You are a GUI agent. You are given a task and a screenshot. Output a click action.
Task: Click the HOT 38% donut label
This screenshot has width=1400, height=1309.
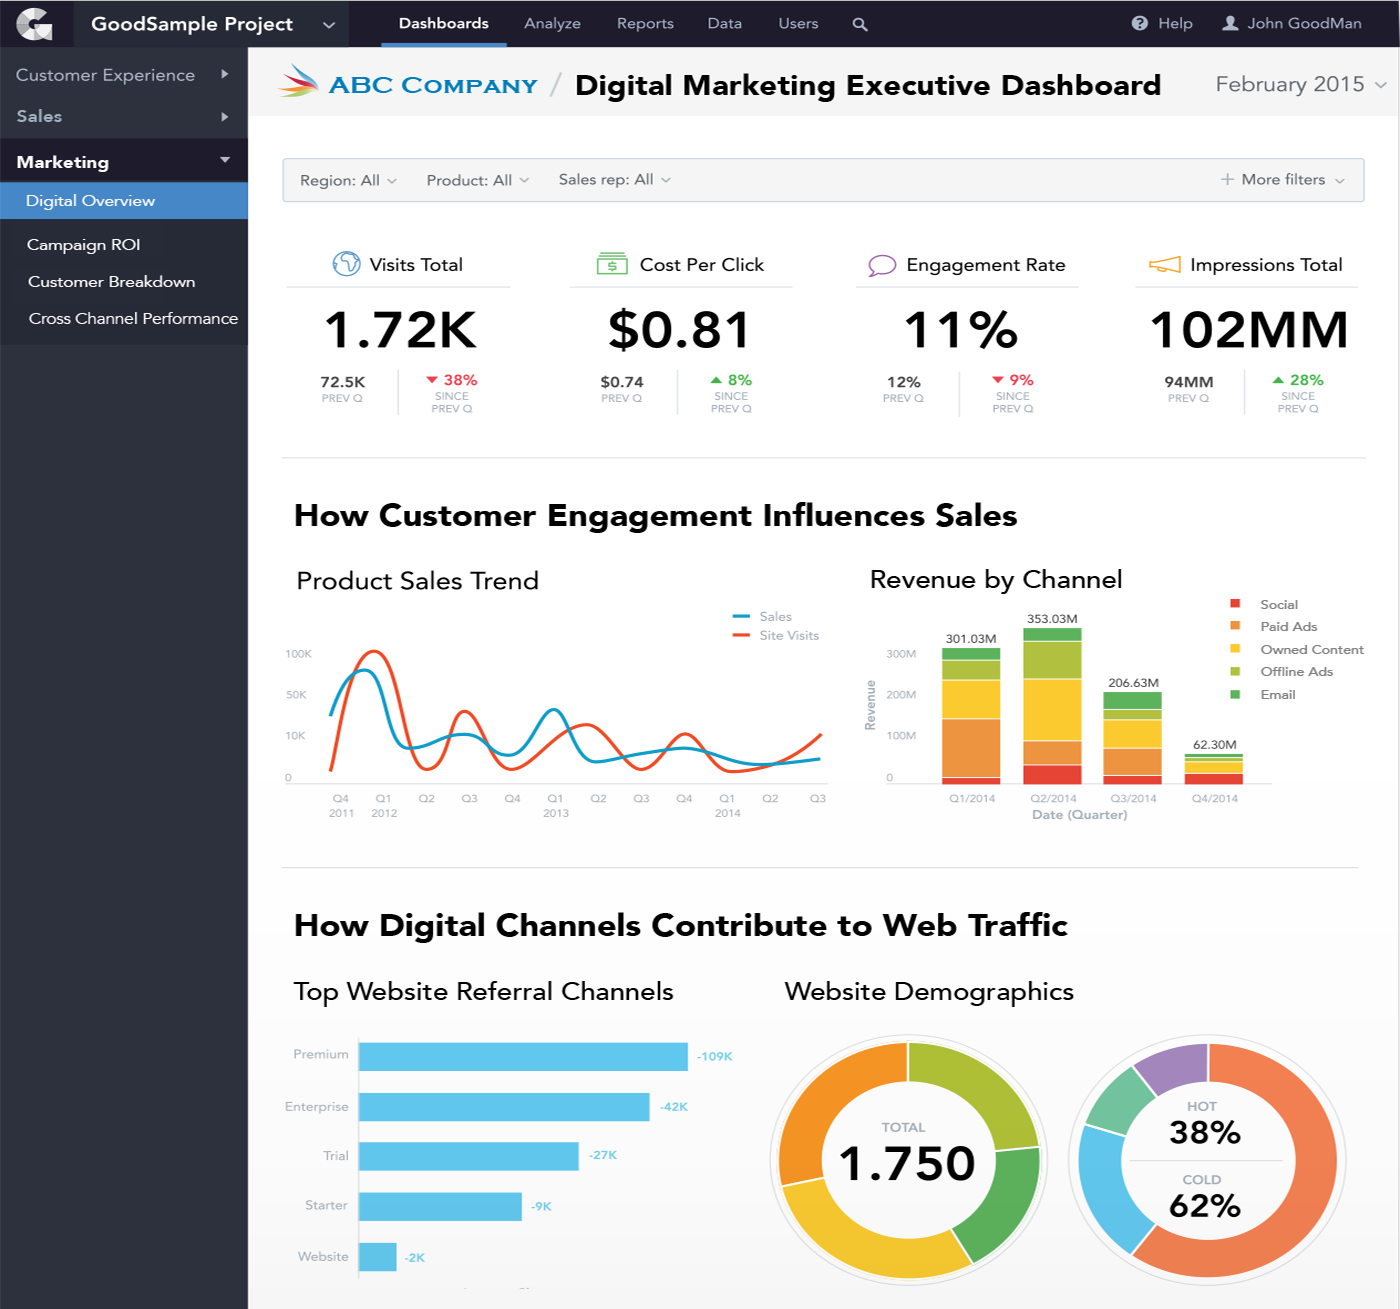click(1204, 1124)
